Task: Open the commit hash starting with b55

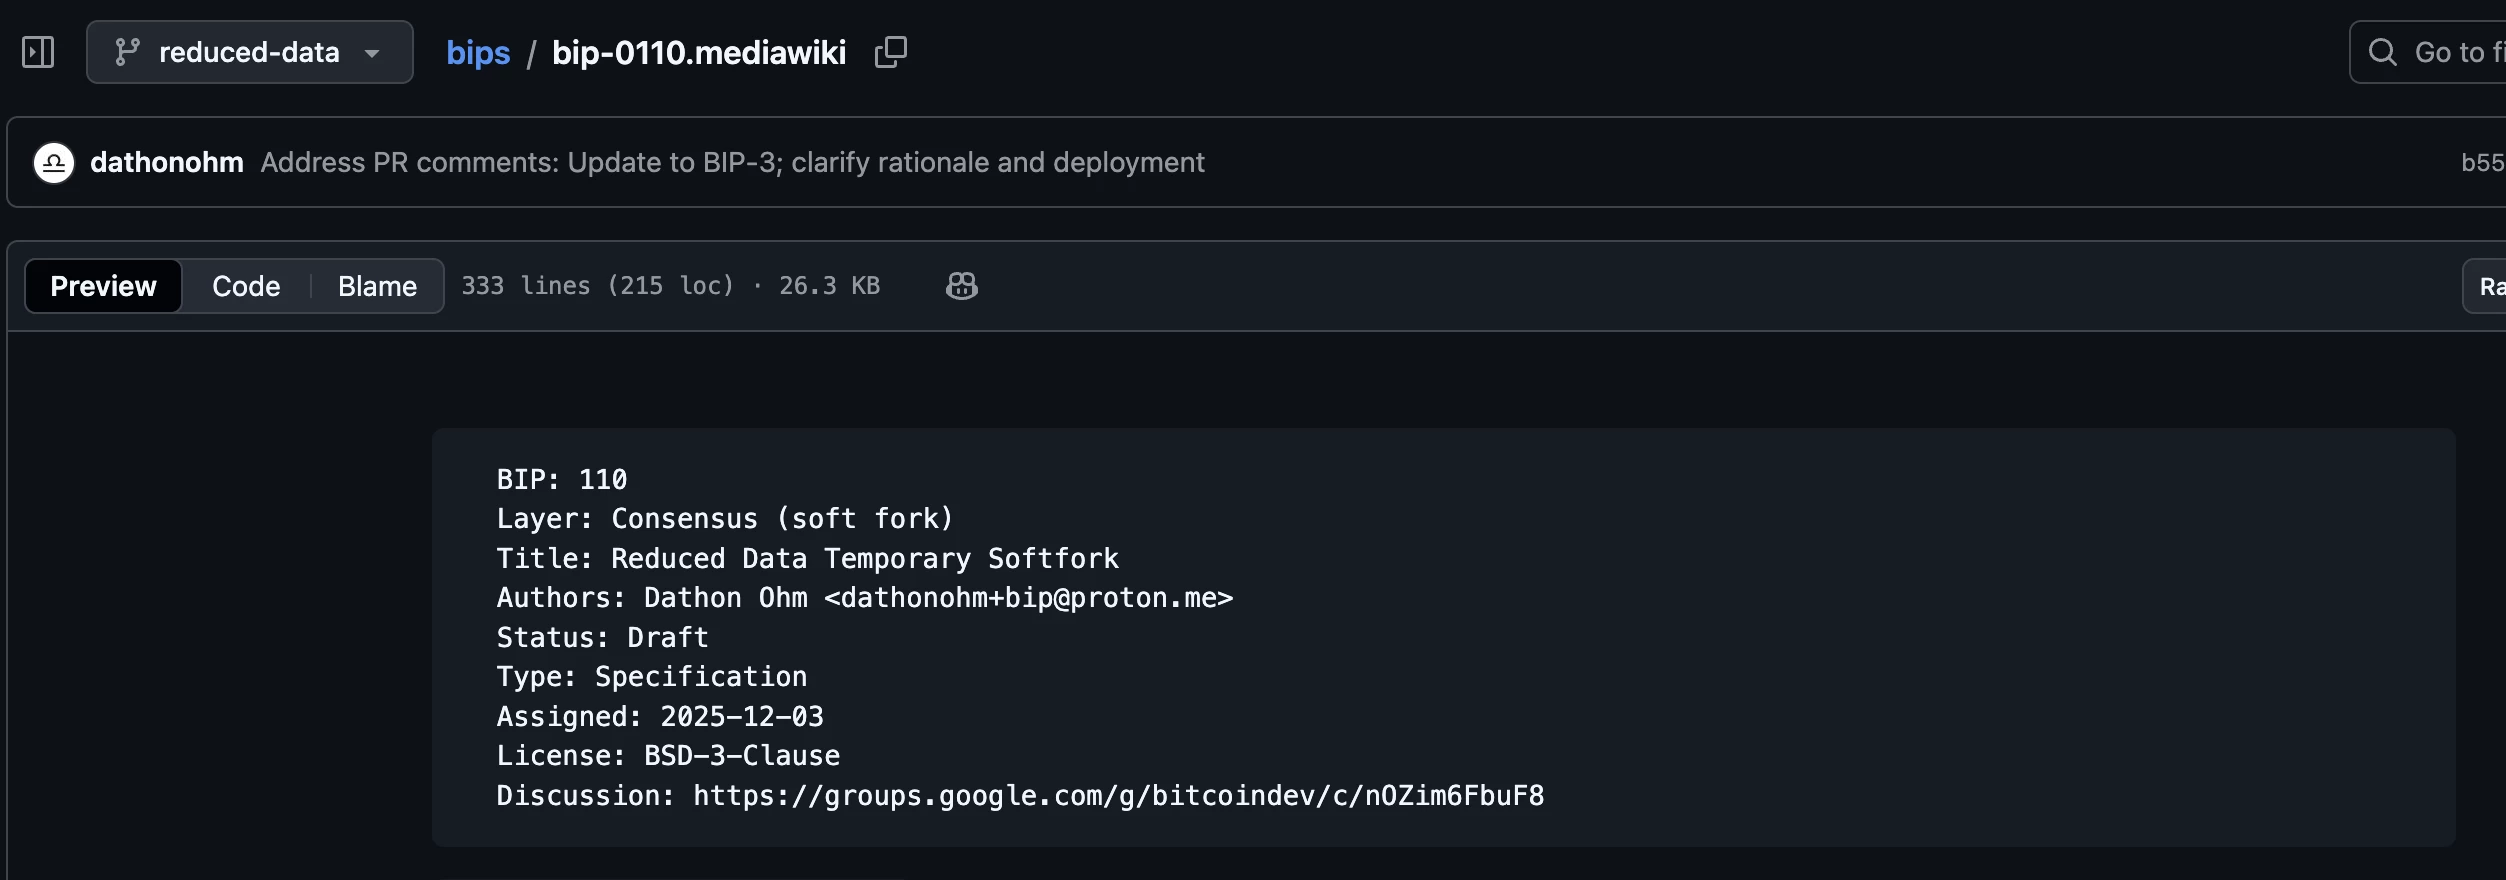Action: click(2481, 162)
